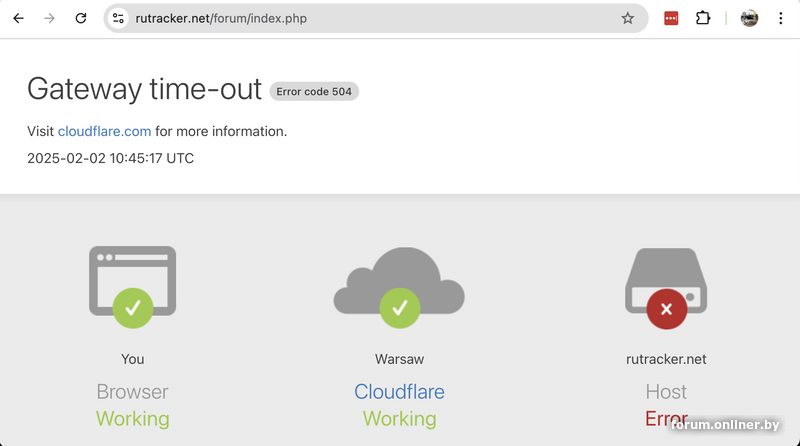Open site information icon in address bar

pos(118,18)
